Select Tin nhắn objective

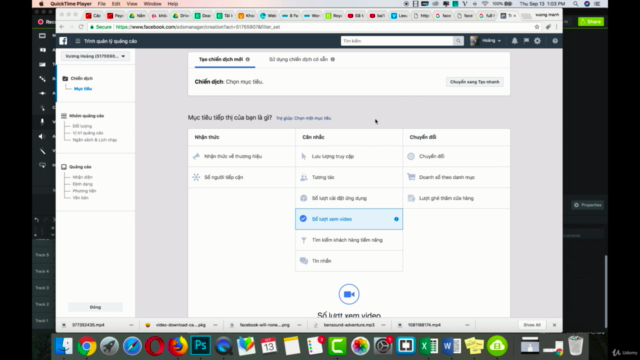pyautogui.click(x=349, y=261)
